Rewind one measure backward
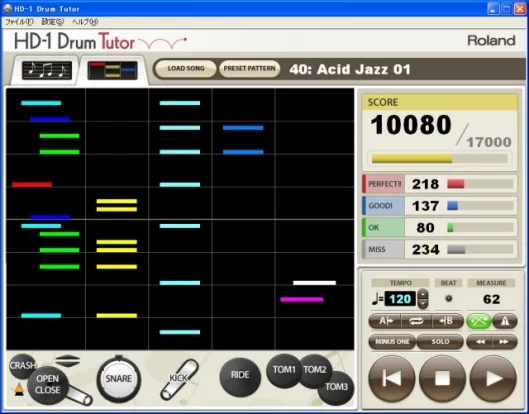Screen dimensions: 529x414 tap(479, 342)
